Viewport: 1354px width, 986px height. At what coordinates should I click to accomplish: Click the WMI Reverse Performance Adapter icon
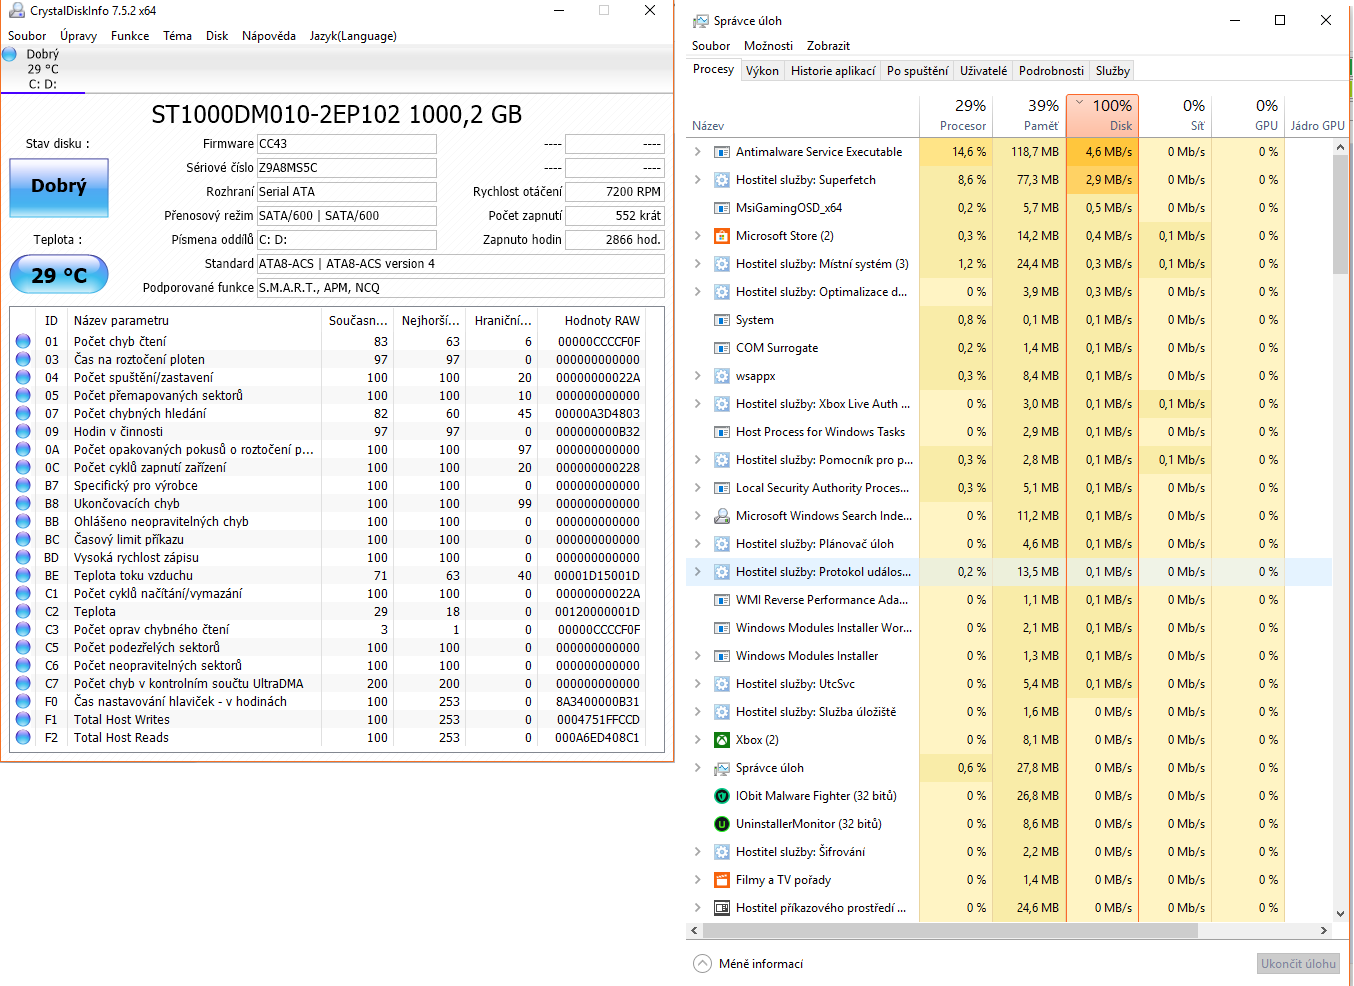(721, 600)
